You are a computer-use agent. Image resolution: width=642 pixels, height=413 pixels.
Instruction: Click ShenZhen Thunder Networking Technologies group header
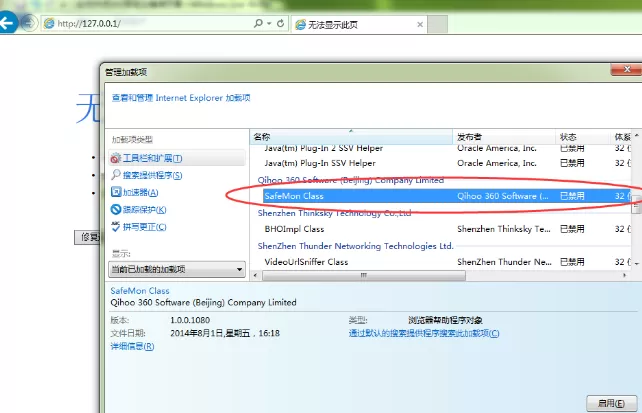point(355,246)
